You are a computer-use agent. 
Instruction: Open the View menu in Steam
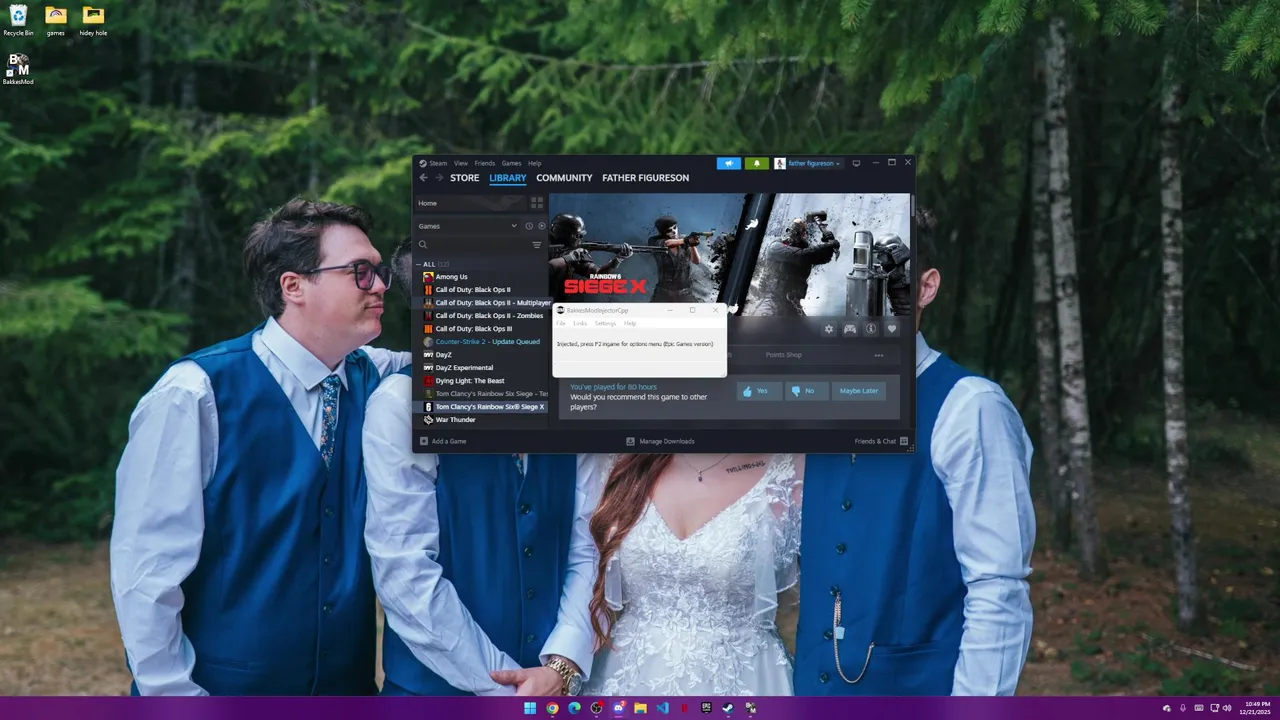point(461,163)
